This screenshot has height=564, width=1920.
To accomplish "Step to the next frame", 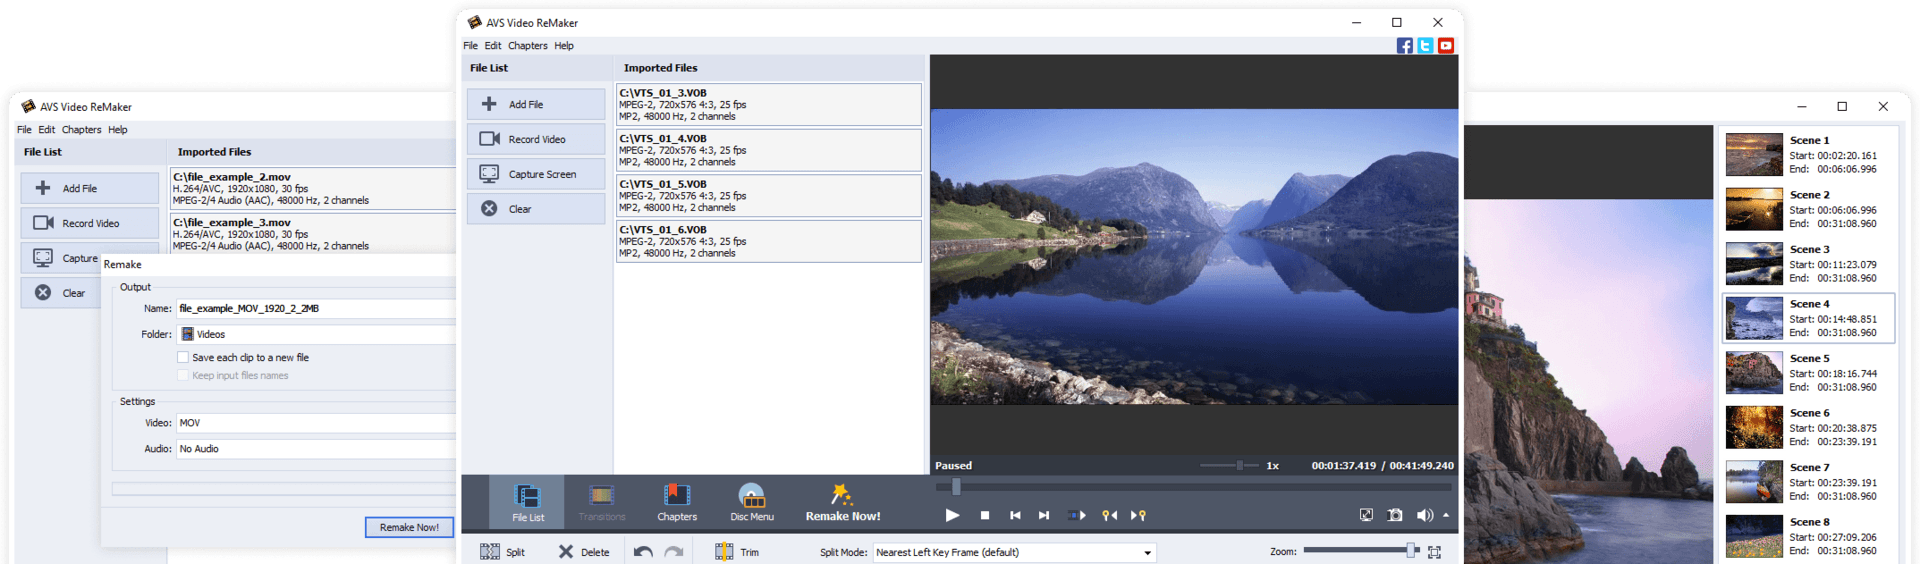I will pyautogui.click(x=1044, y=515).
